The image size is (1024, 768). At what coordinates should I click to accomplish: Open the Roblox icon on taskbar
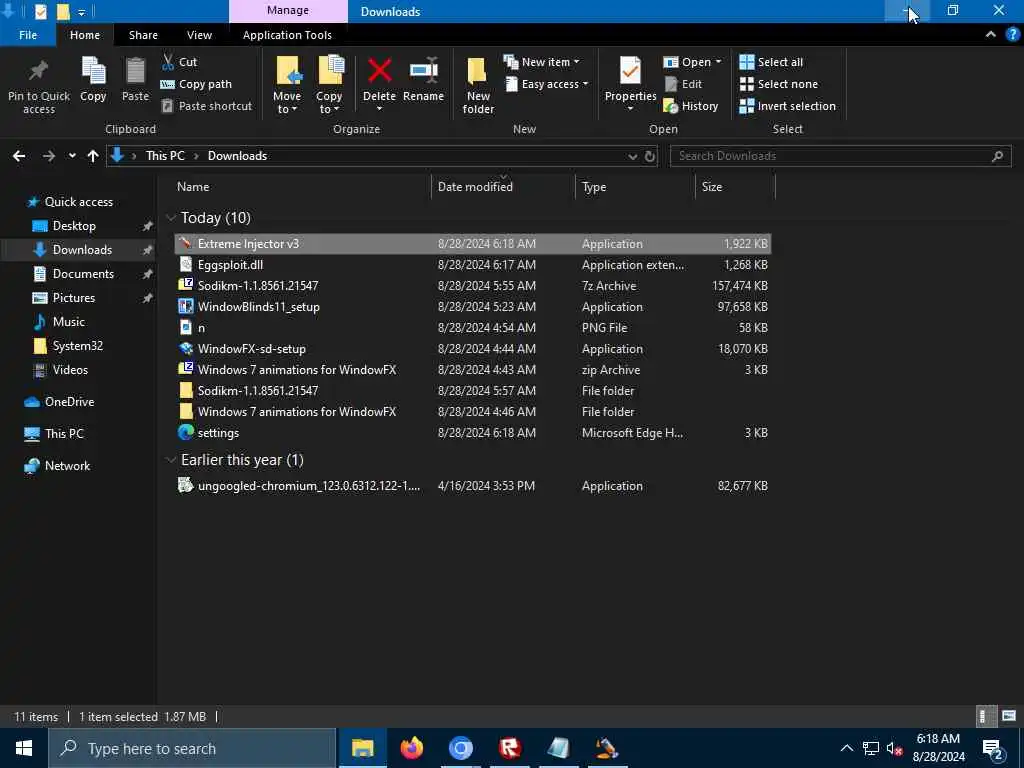tap(509, 748)
